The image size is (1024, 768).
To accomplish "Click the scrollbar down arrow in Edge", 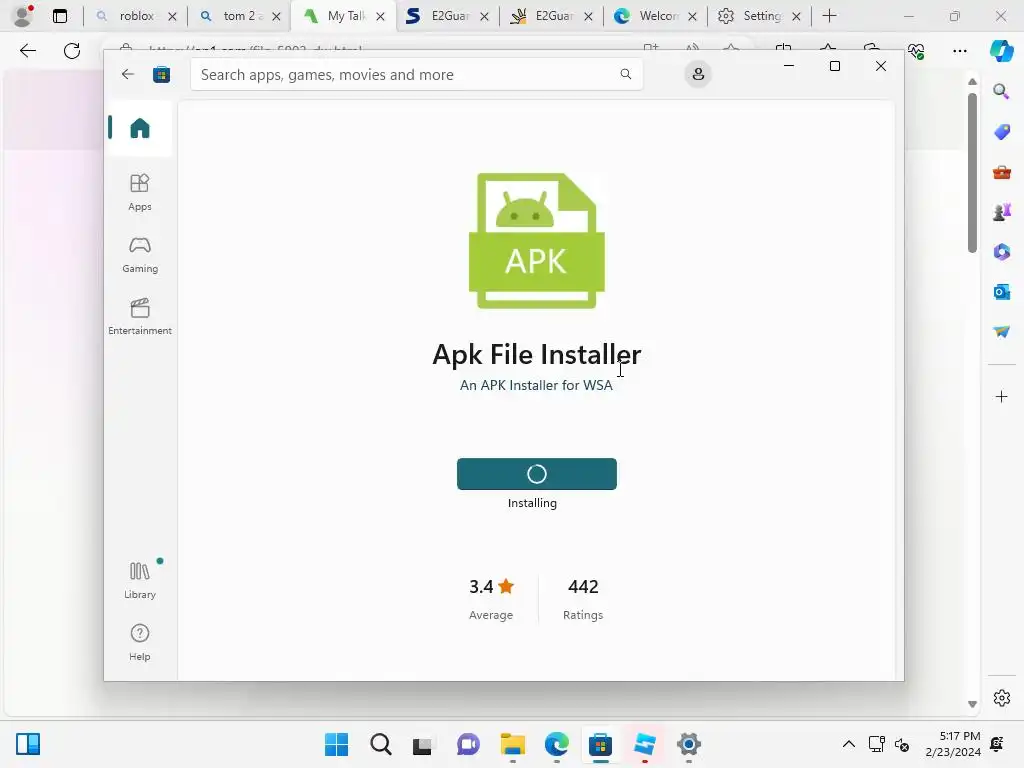I will click(x=972, y=704).
